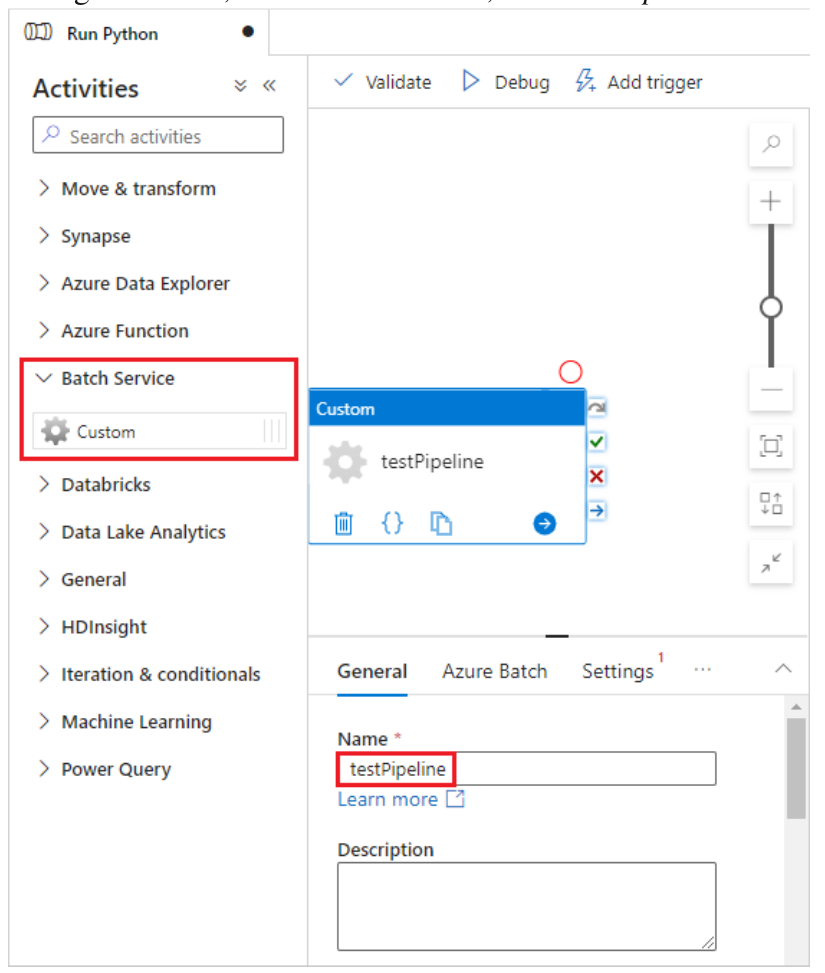Open activity JSON code view braces icon
The height and width of the screenshot is (973, 825).
click(393, 523)
